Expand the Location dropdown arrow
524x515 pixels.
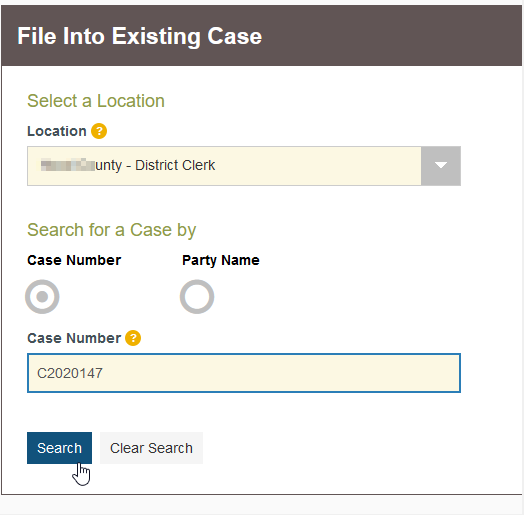(x=441, y=166)
